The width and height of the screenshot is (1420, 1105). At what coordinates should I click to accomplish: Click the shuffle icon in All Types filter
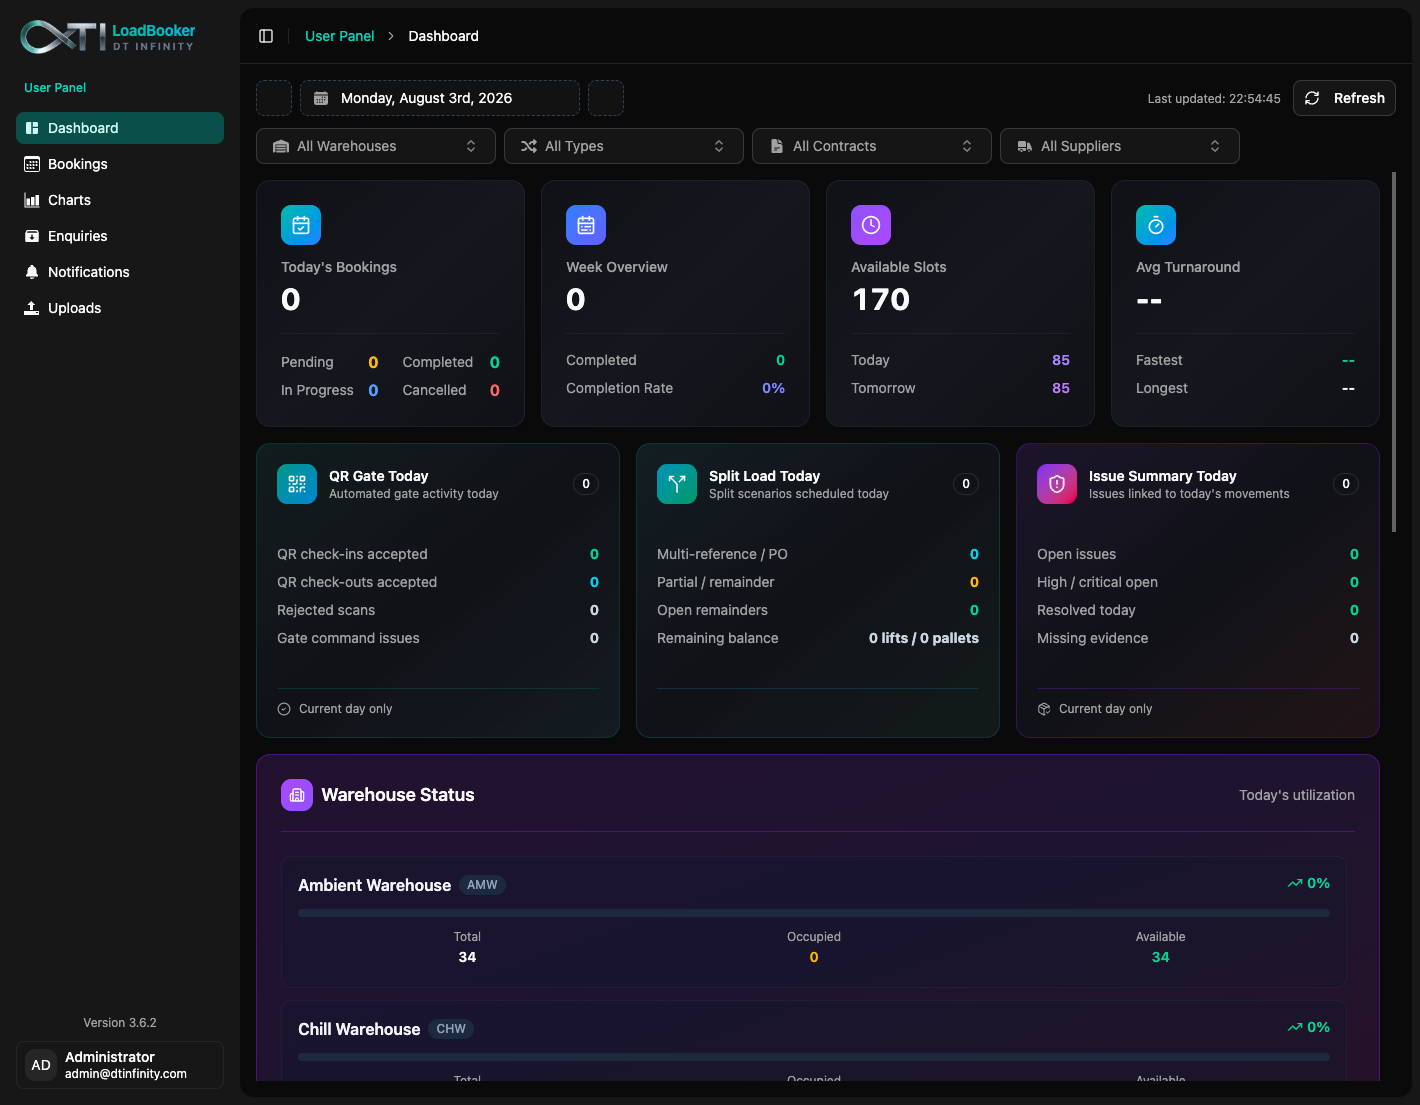pyautogui.click(x=529, y=146)
